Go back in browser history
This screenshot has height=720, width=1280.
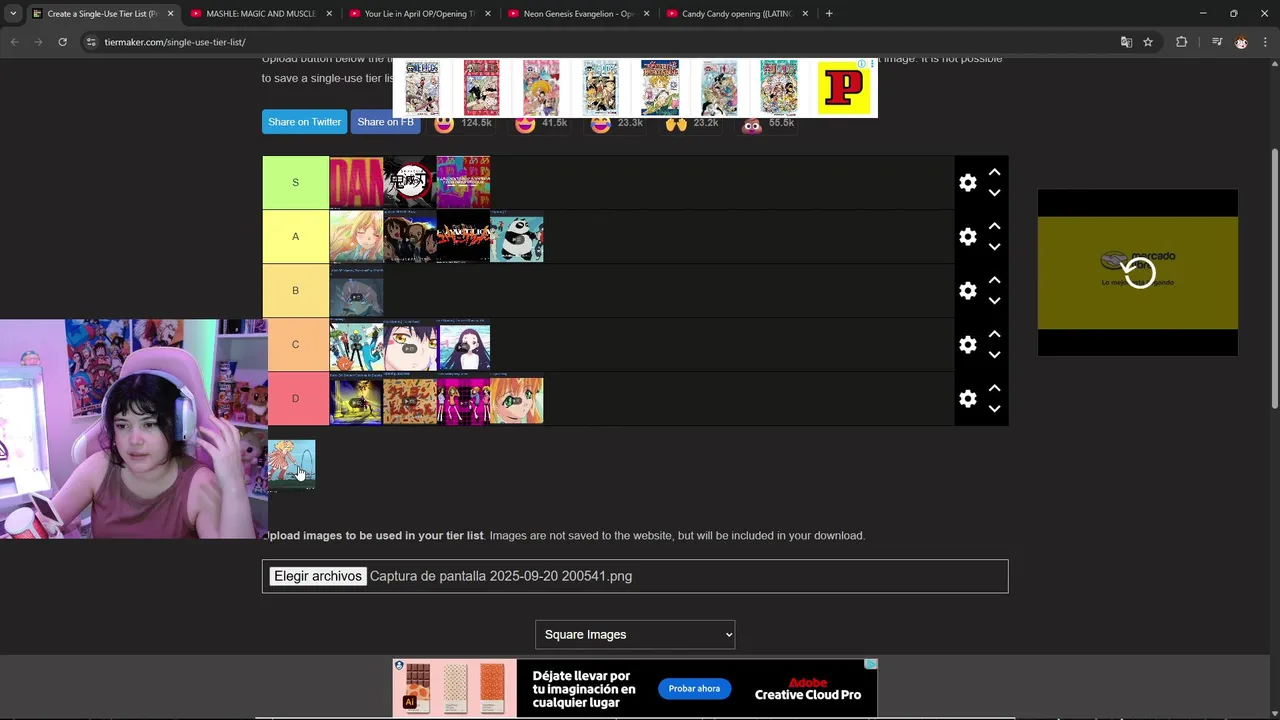(14, 42)
